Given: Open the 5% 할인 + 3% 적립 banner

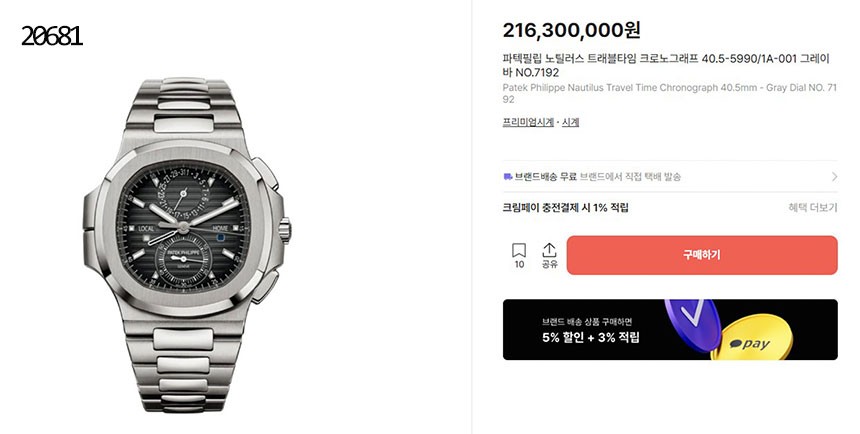Looking at the screenshot, I should (x=590, y=337).
